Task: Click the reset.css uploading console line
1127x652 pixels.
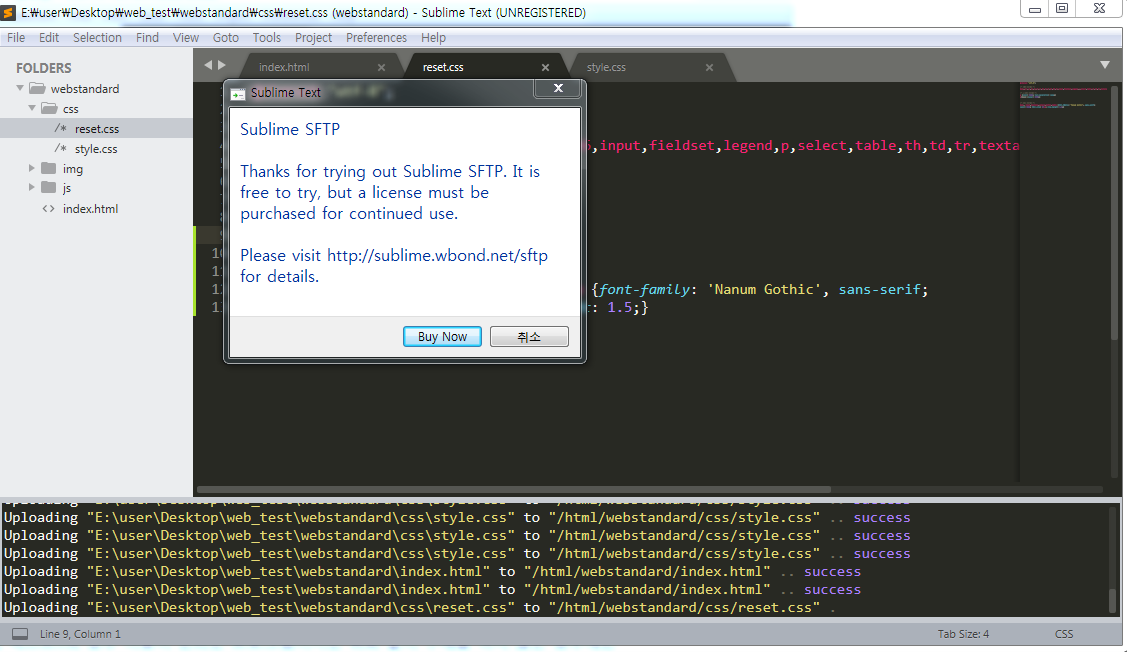Action: (x=420, y=607)
